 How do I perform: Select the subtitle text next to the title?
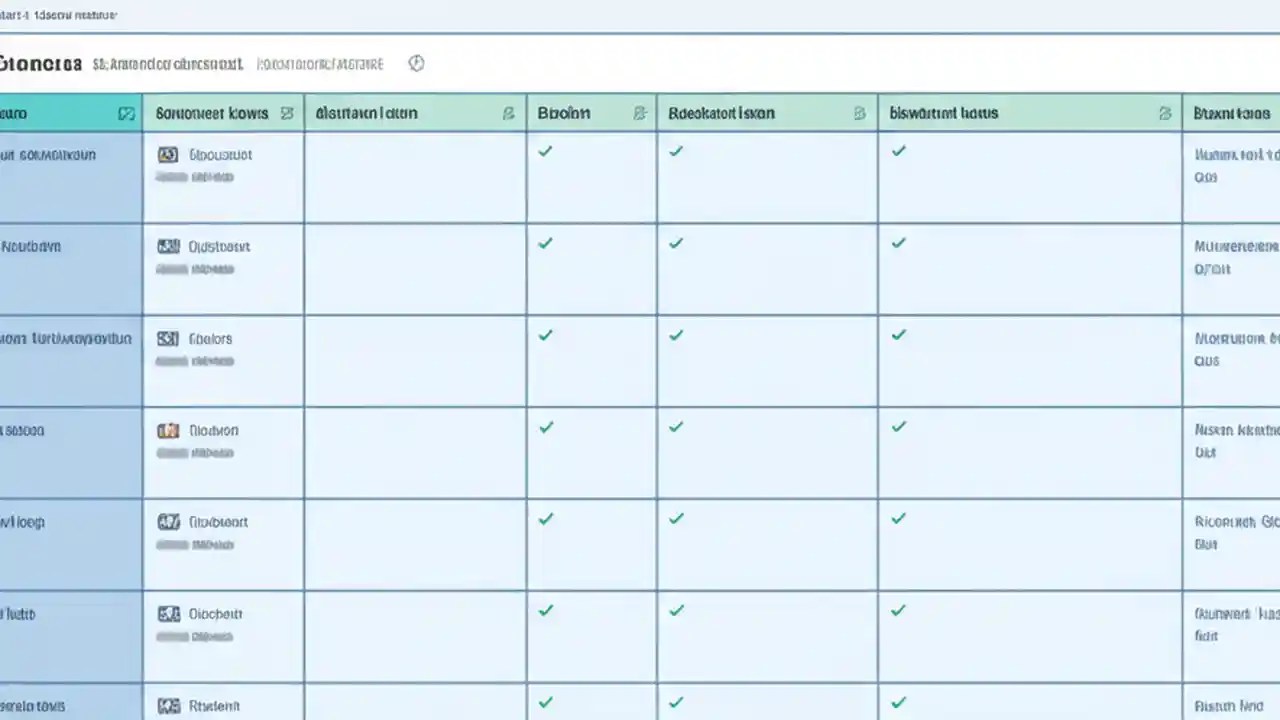pyautogui.click(x=167, y=63)
